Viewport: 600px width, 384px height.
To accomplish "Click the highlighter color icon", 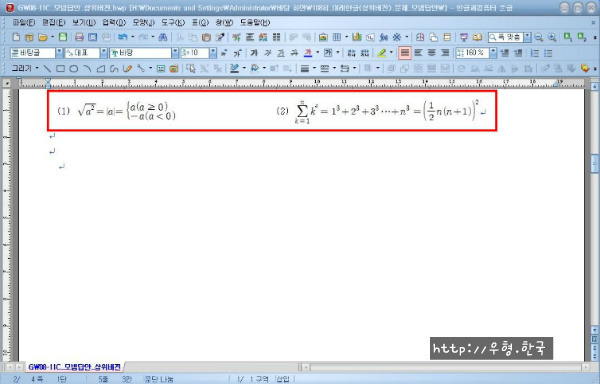I will (x=381, y=53).
